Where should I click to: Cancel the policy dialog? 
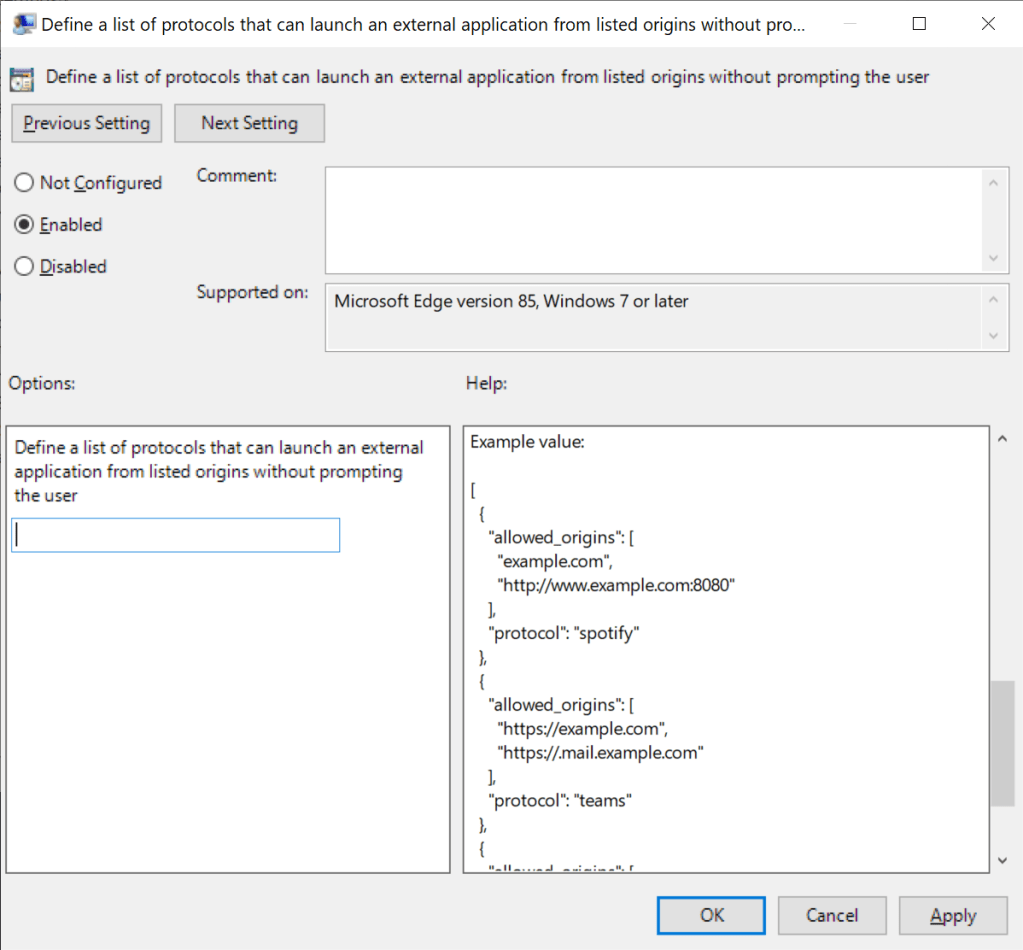point(832,915)
